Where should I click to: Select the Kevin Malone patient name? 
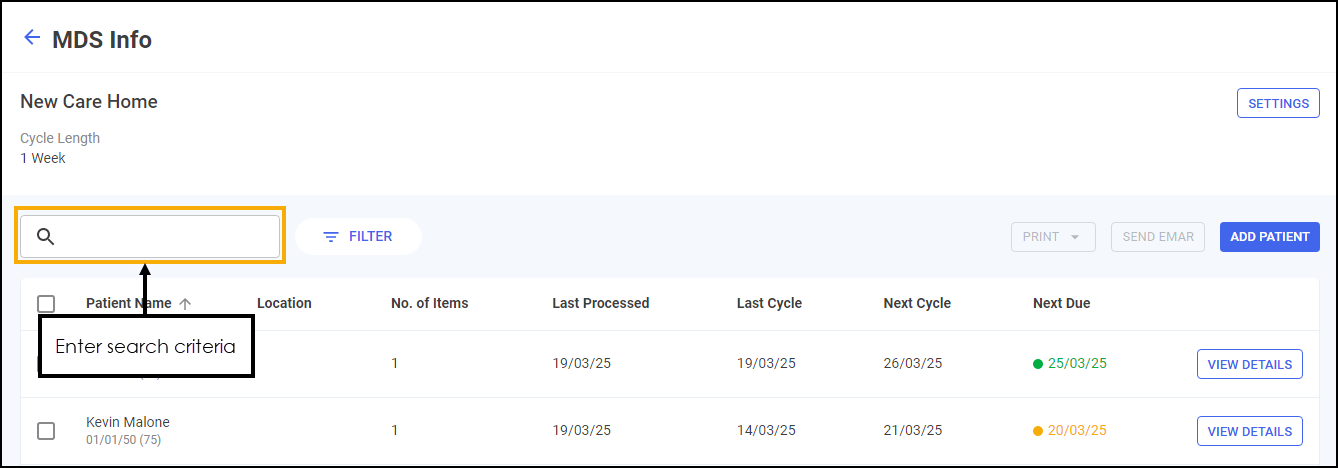128,422
